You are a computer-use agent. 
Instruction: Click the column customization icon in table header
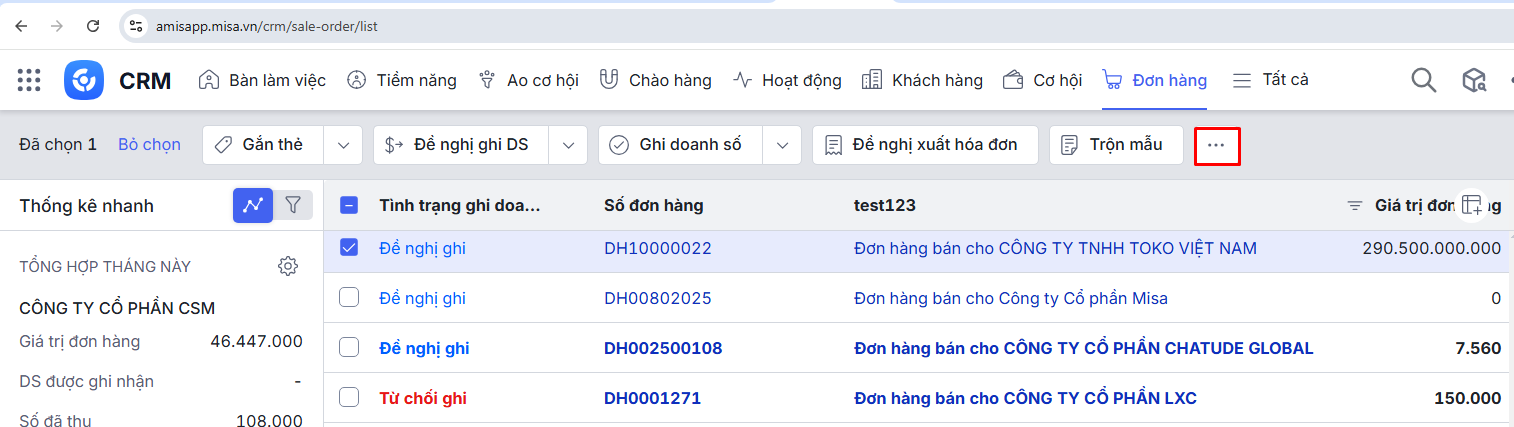[x=1472, y=205]
